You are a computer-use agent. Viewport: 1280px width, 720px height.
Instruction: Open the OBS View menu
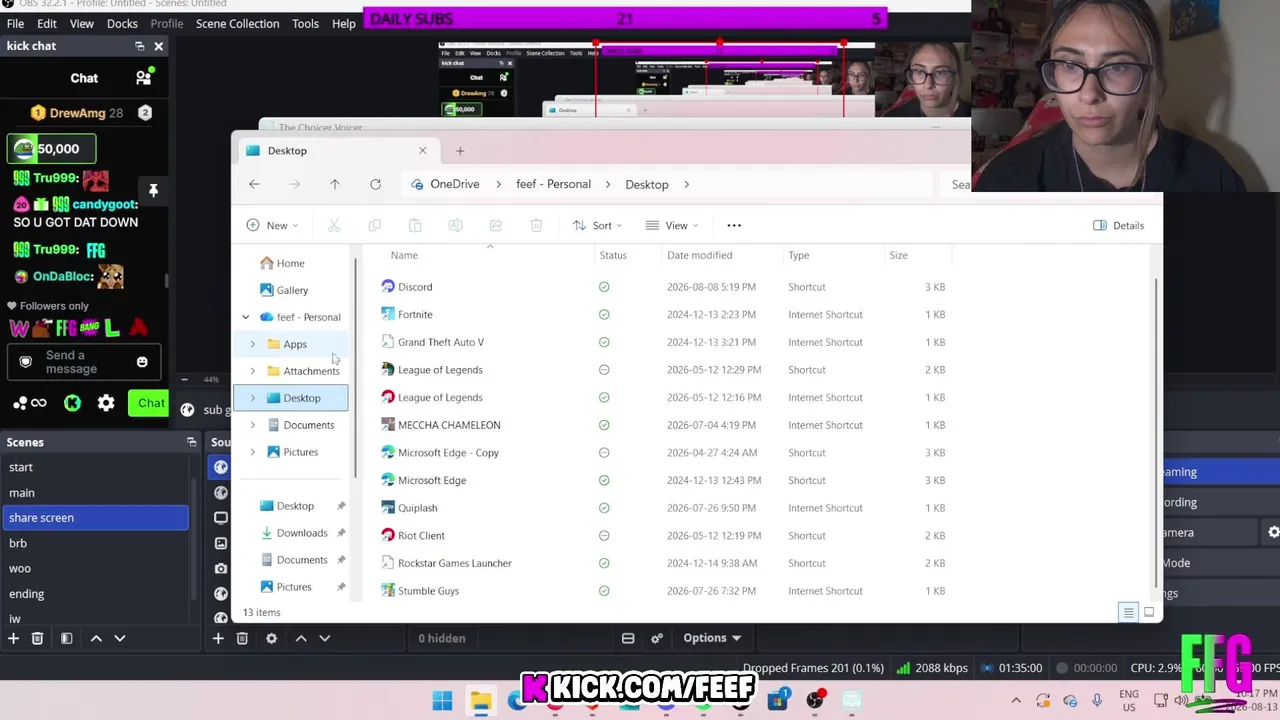(82, 23)
